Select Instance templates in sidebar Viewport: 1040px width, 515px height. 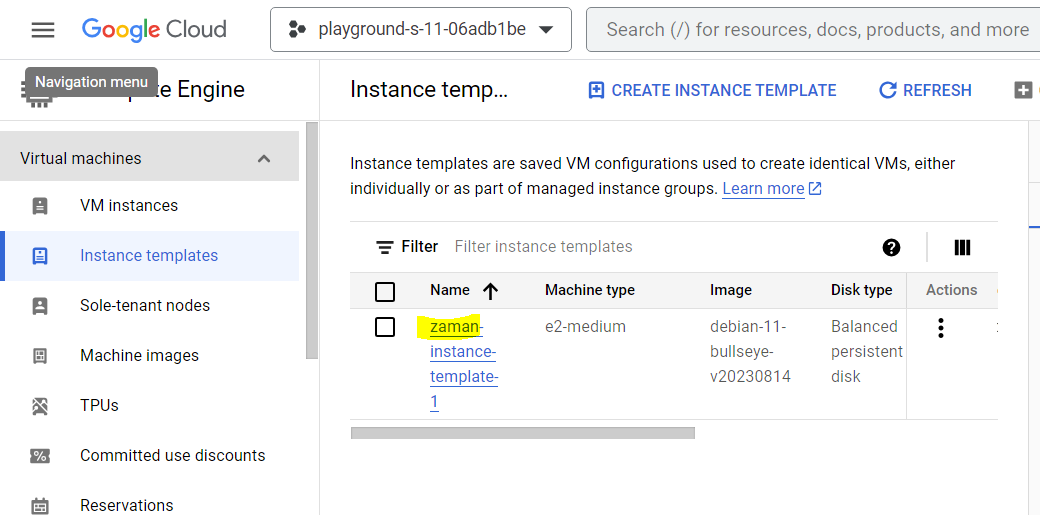point(149,256)
